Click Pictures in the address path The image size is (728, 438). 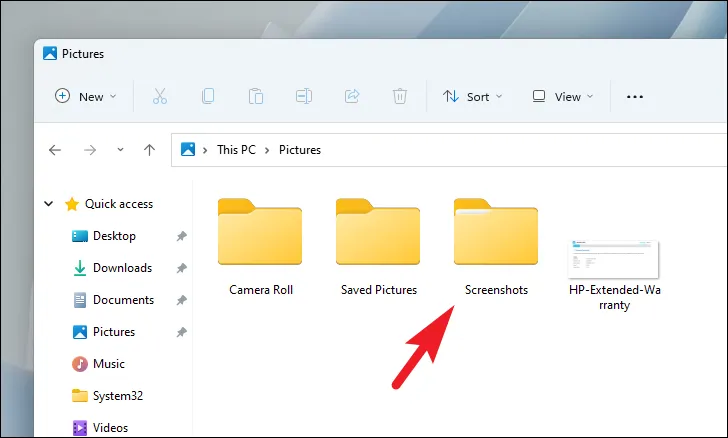tap(300, 150)
